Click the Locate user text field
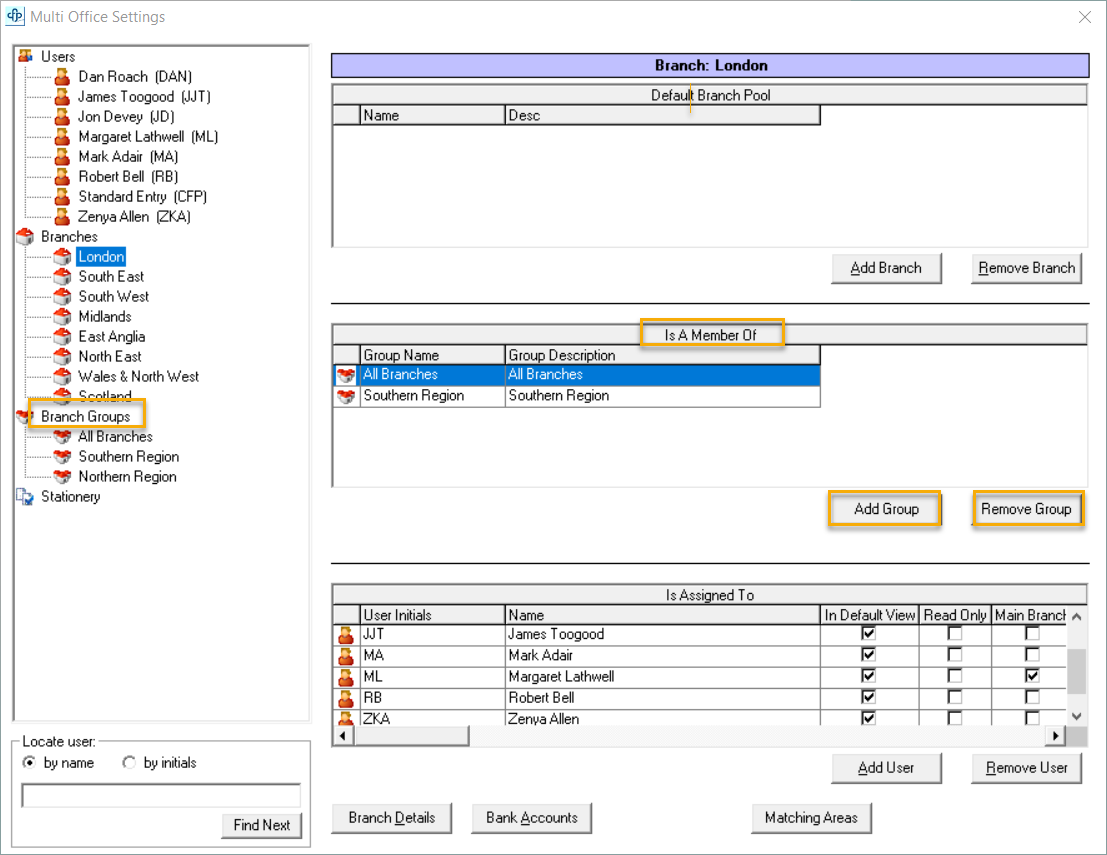 [x=161, y=795]
